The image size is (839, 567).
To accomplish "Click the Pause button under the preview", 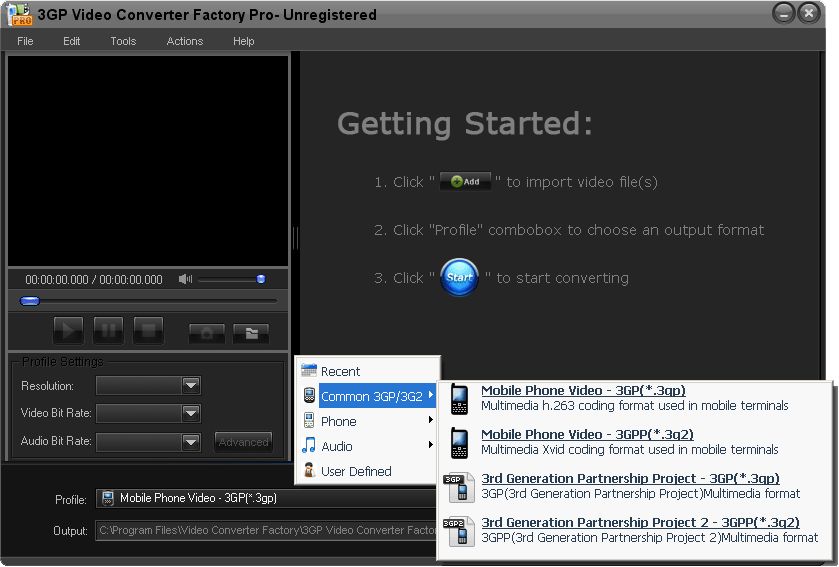I will point(108,330).
